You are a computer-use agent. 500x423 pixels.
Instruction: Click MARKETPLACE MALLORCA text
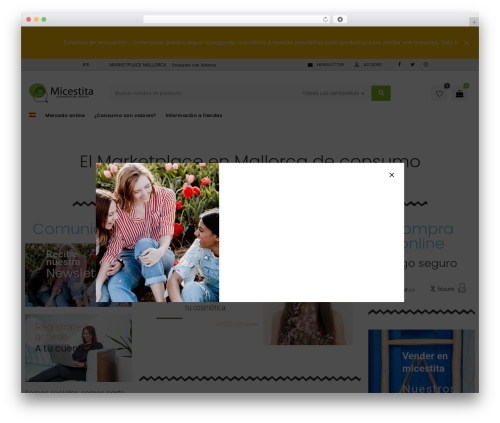[137, 65]
